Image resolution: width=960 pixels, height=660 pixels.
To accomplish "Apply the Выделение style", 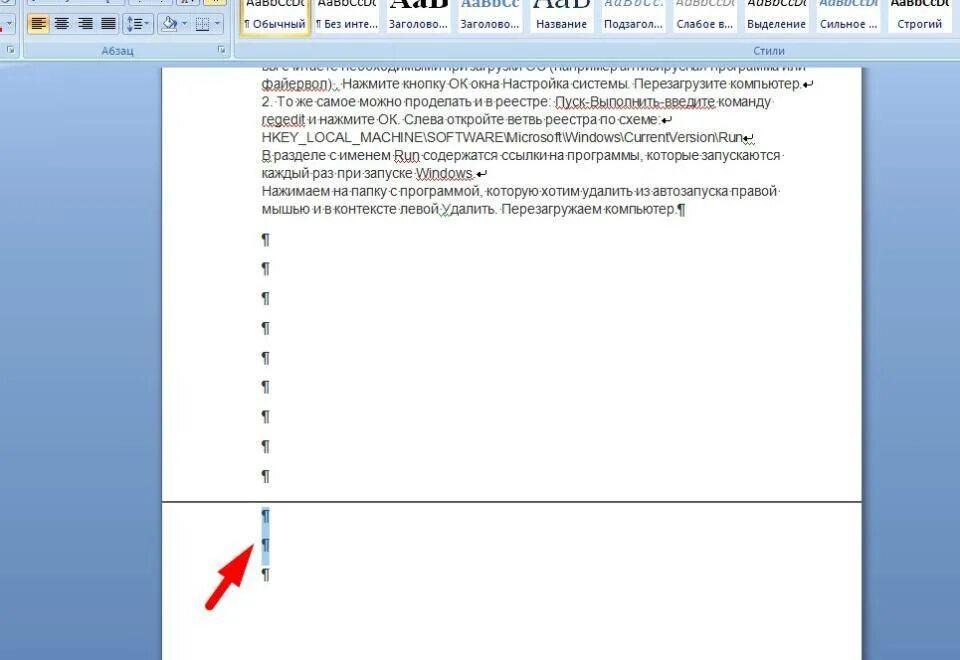I will (776, 17).
